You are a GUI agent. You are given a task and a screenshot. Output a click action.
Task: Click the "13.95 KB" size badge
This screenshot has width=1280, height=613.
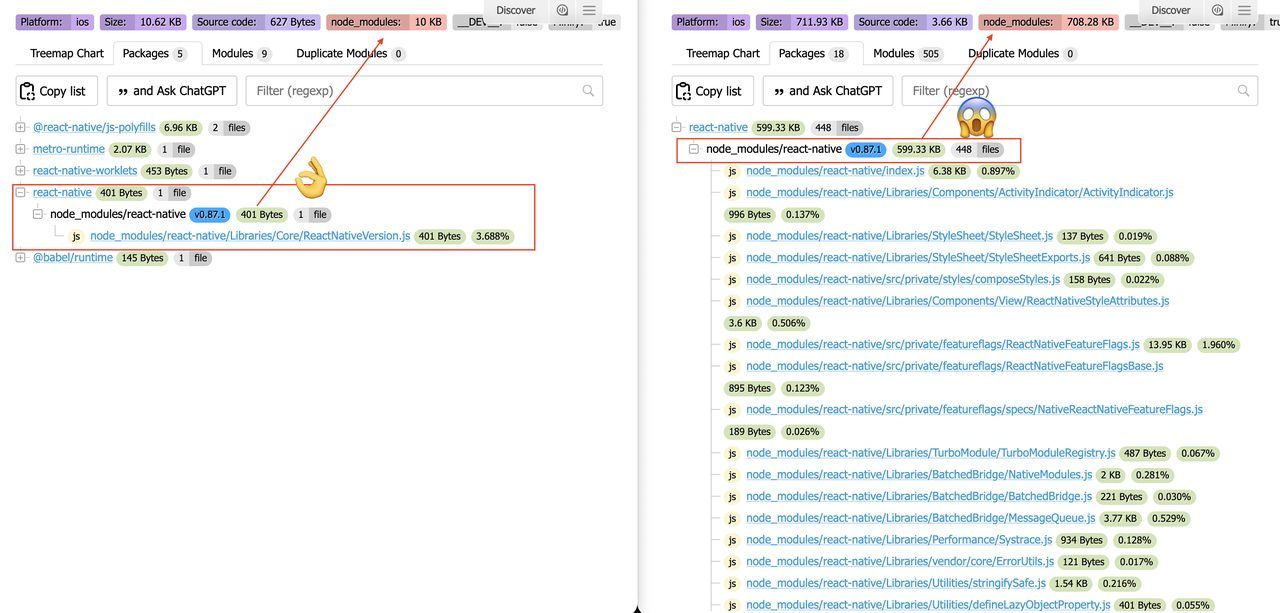click(x=1168, y=345)
